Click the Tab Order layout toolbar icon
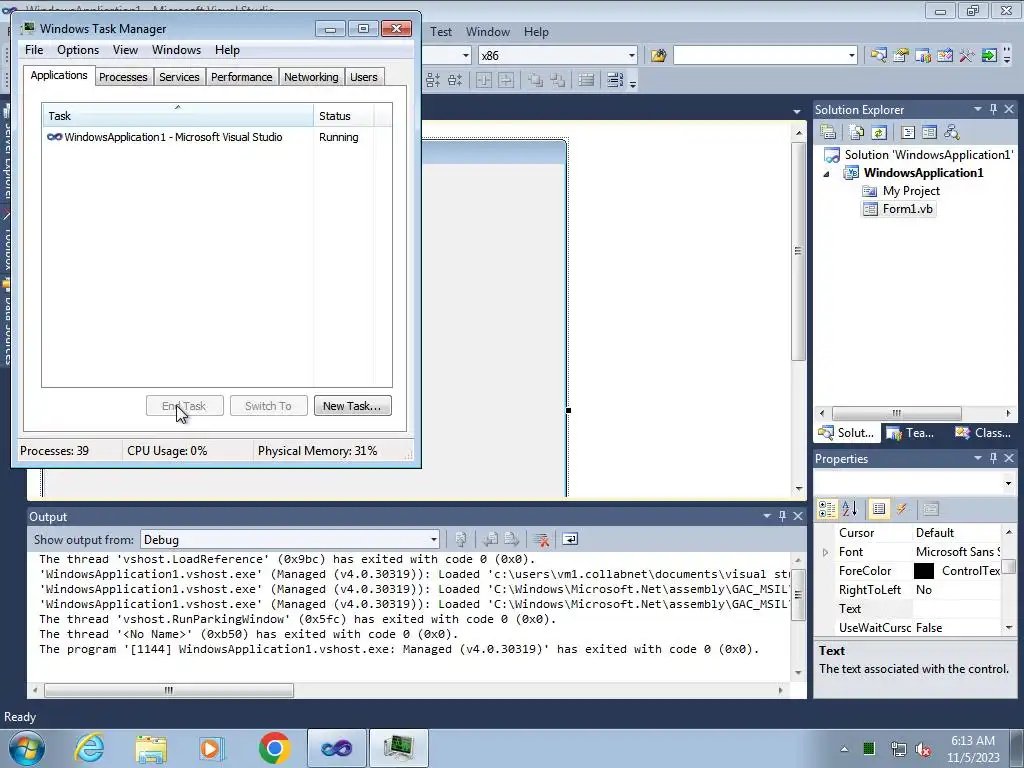1024x768 pixels. tap(615, 80)
